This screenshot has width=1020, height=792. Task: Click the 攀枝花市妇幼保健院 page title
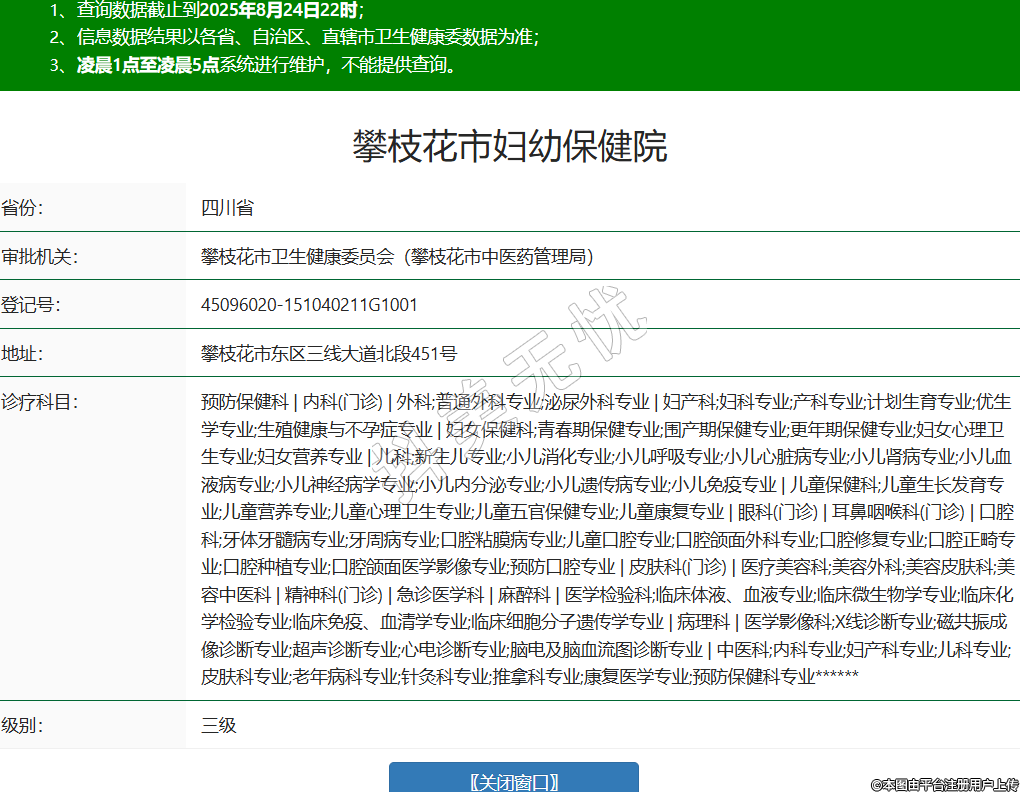pos(509,146)
